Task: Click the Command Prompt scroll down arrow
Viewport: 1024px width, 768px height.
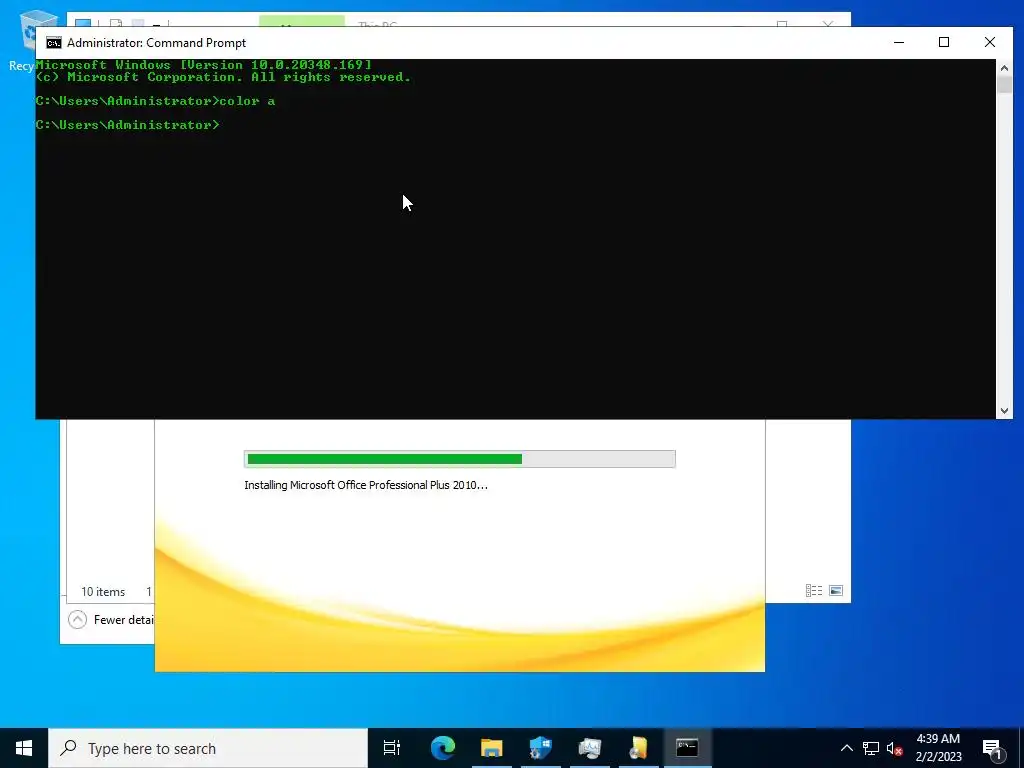Action: (x=1004, y=411)
